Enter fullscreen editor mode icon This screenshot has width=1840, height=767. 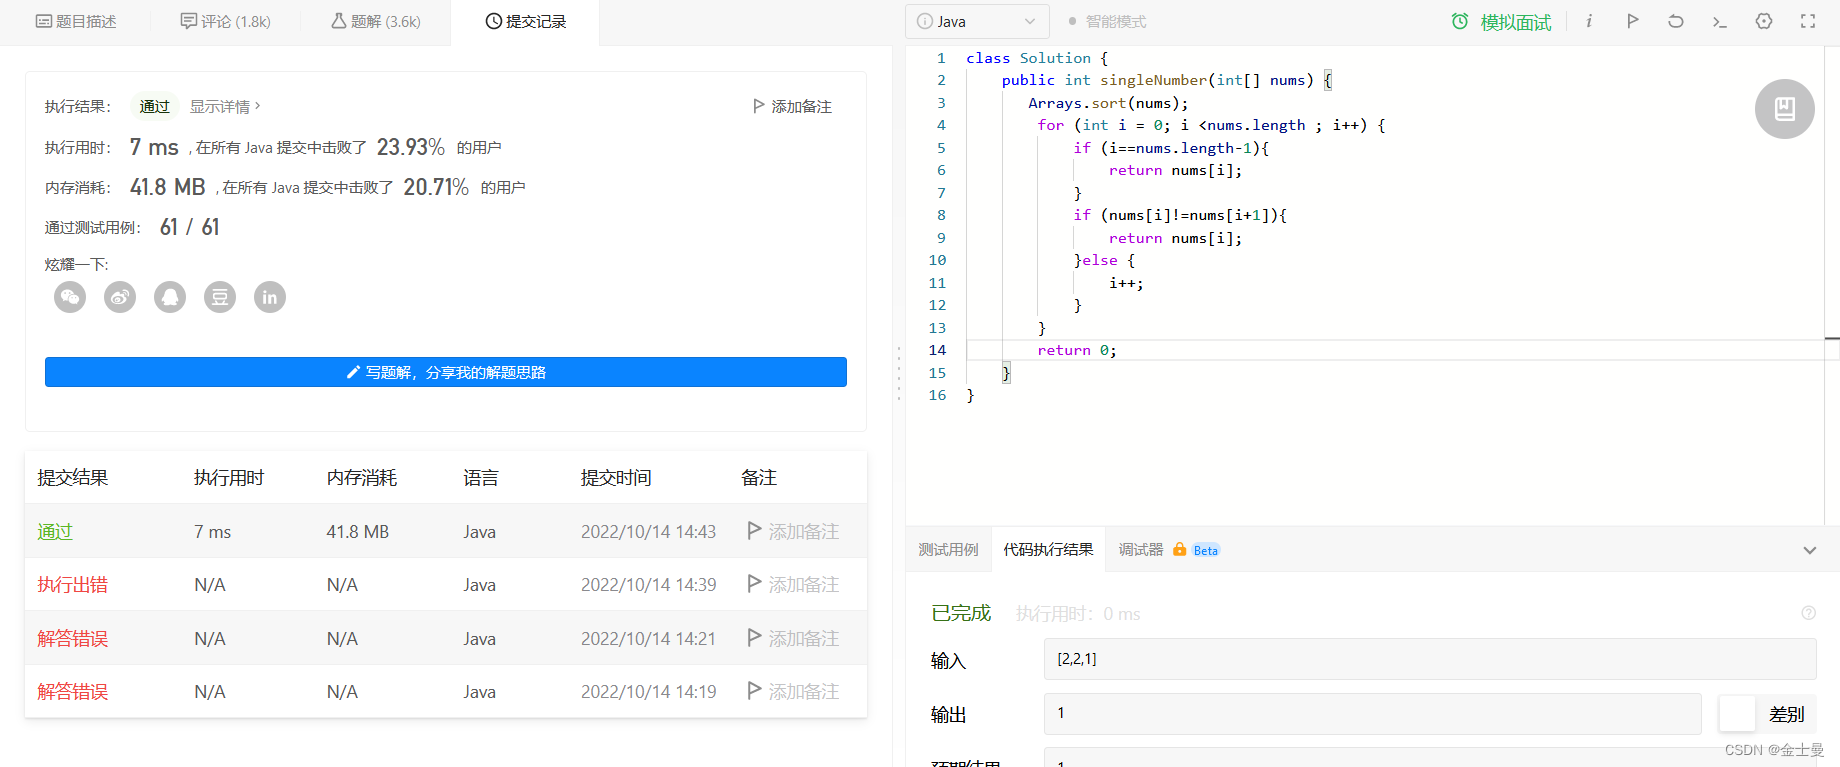point(1808,21)
